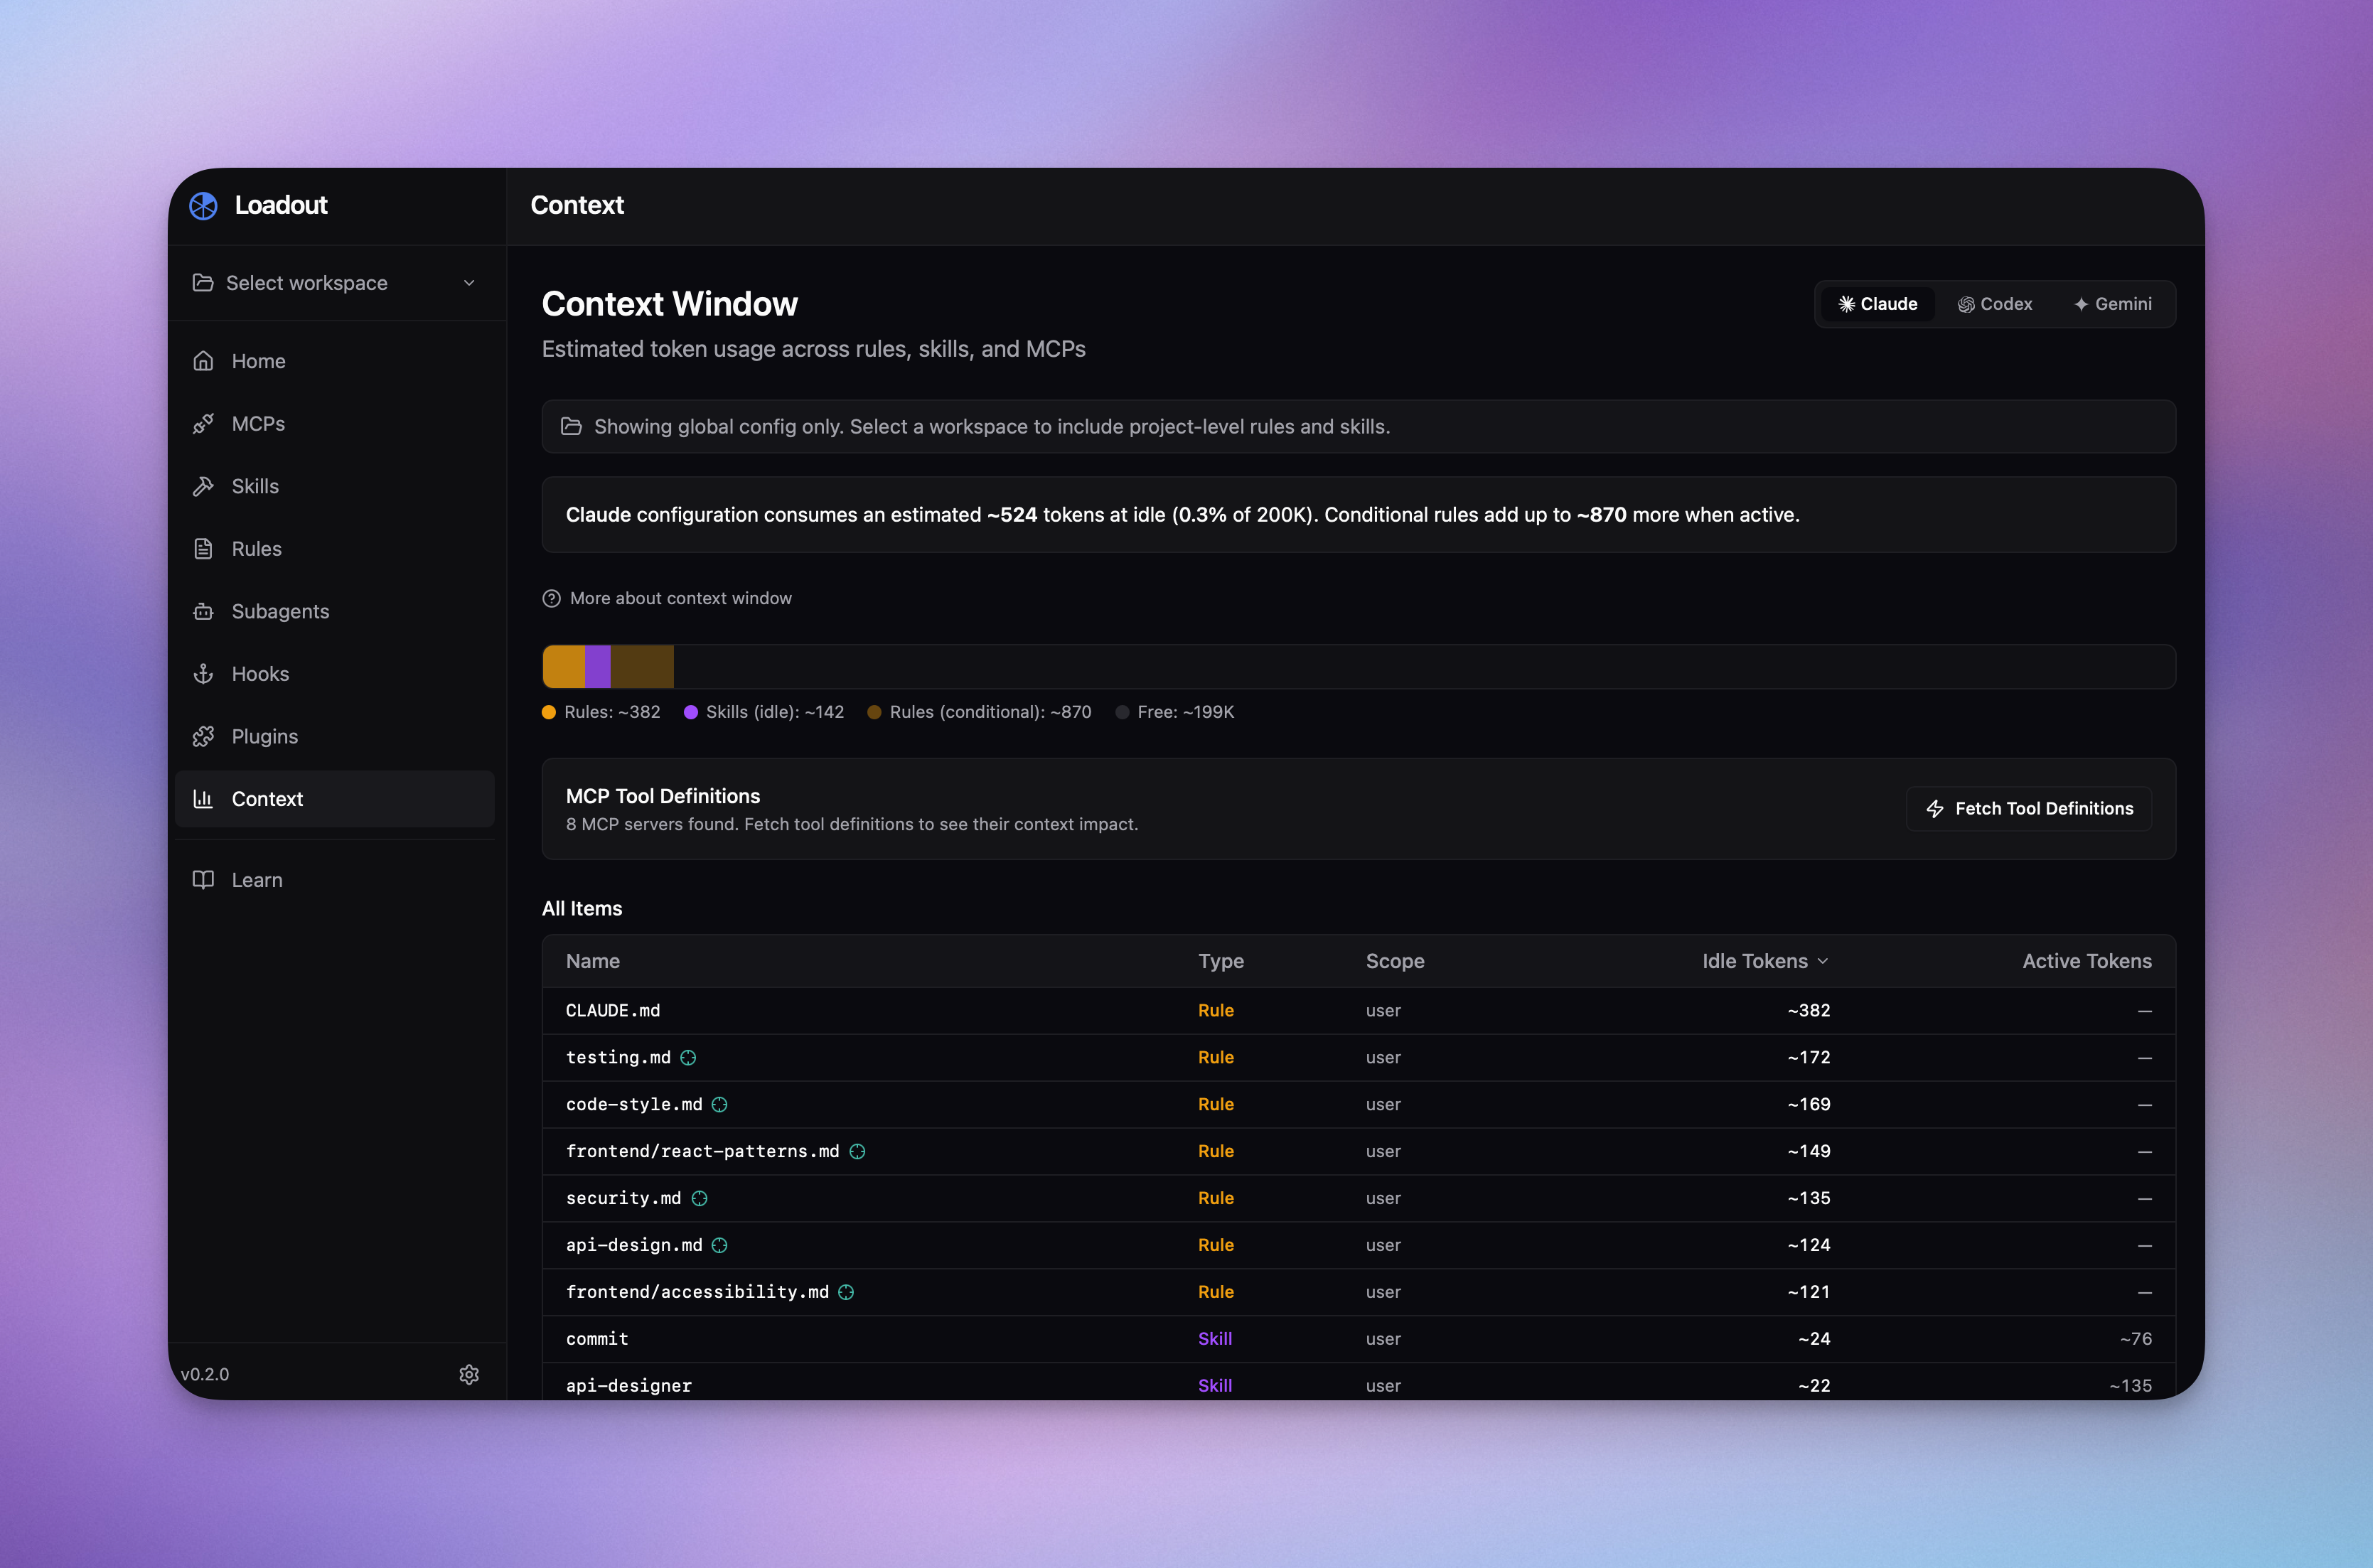Screen dimensions: 2373x1568
Task: Click conditional icon next to frontend/accessibility.md
Action: pyautogui.click(x=846, y=1292)
